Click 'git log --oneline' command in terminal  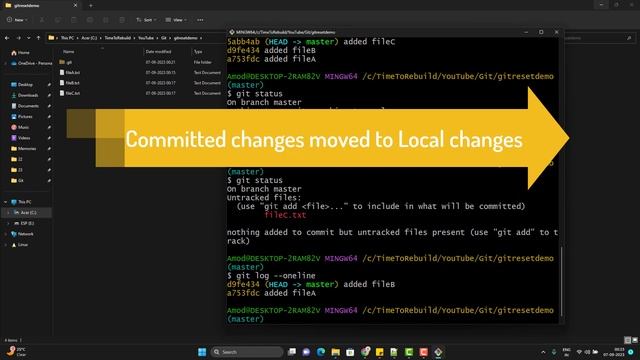(x=276, y=276)
